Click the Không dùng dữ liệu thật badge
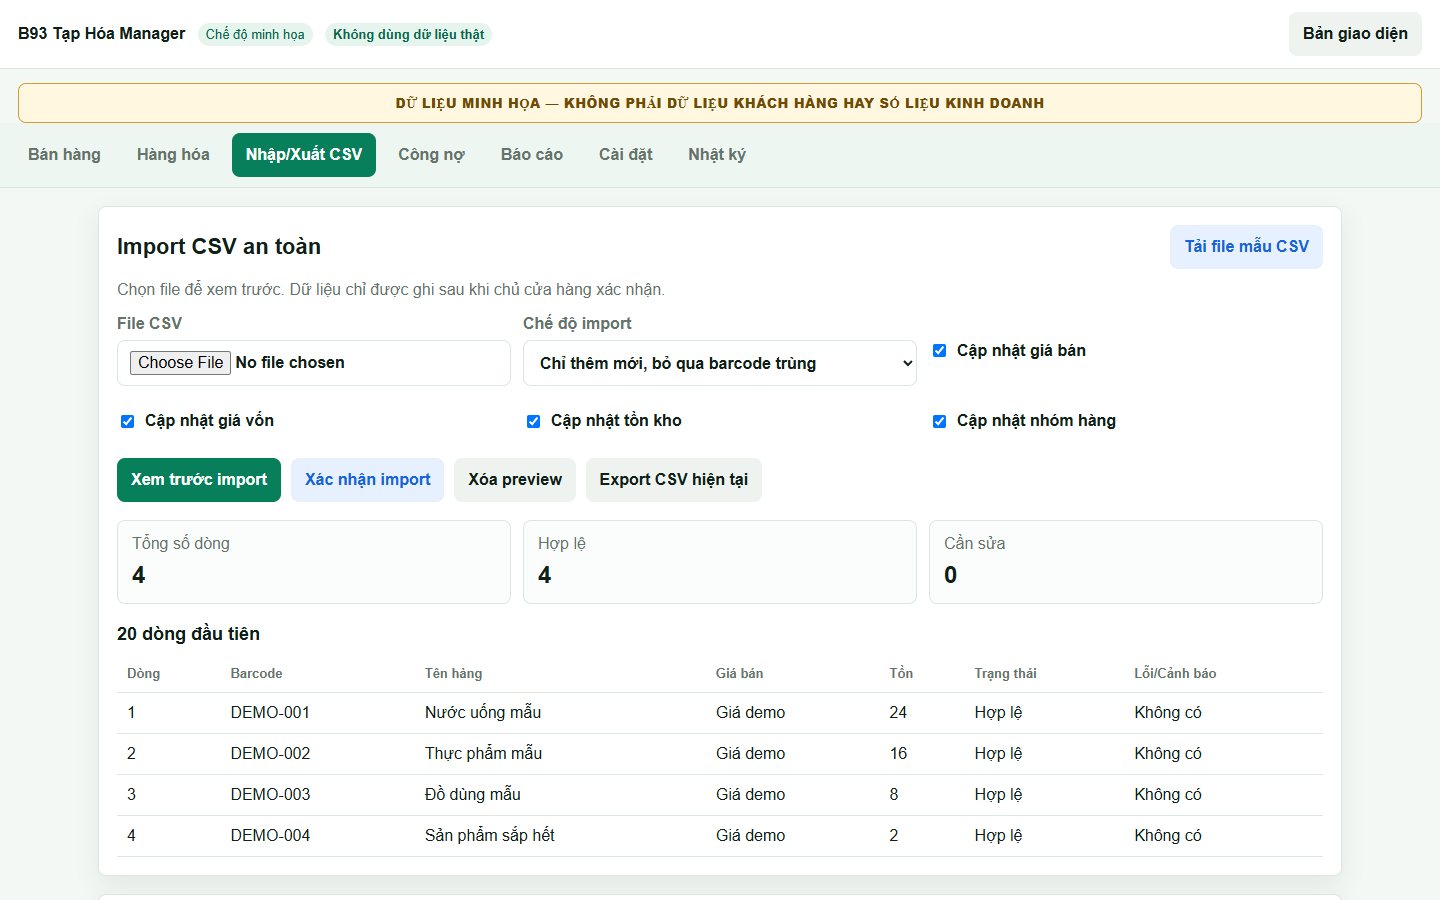This screenshot has width=1440, height=900. 408,34
